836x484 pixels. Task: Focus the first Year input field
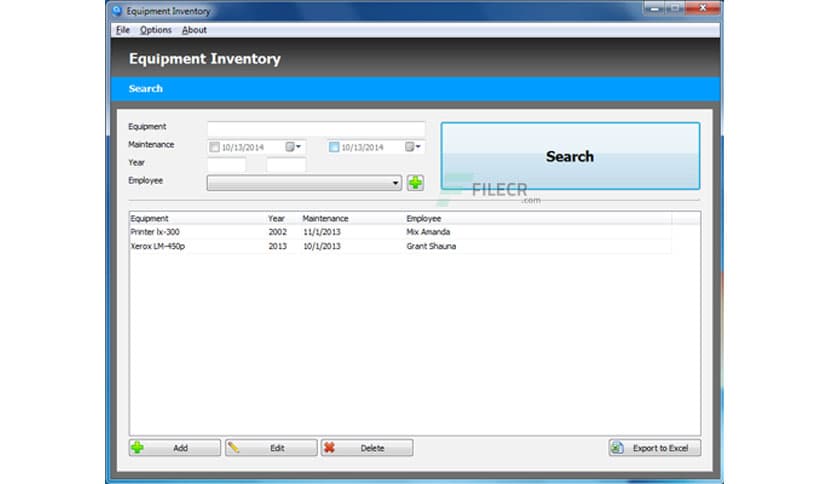coord(227,165)
